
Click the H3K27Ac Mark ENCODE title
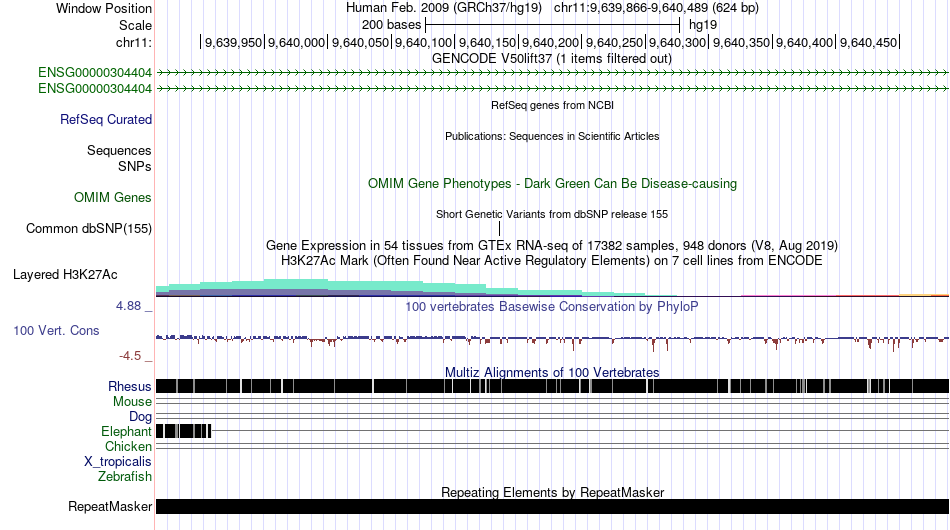(552, 260)
